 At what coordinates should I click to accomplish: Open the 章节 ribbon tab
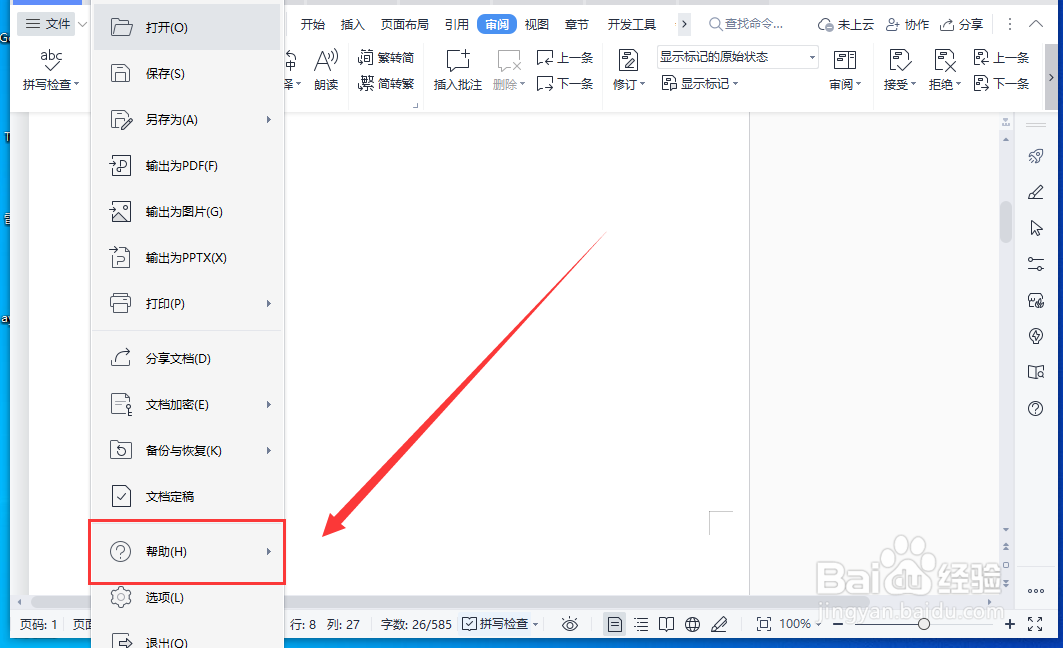coord(577,24)
